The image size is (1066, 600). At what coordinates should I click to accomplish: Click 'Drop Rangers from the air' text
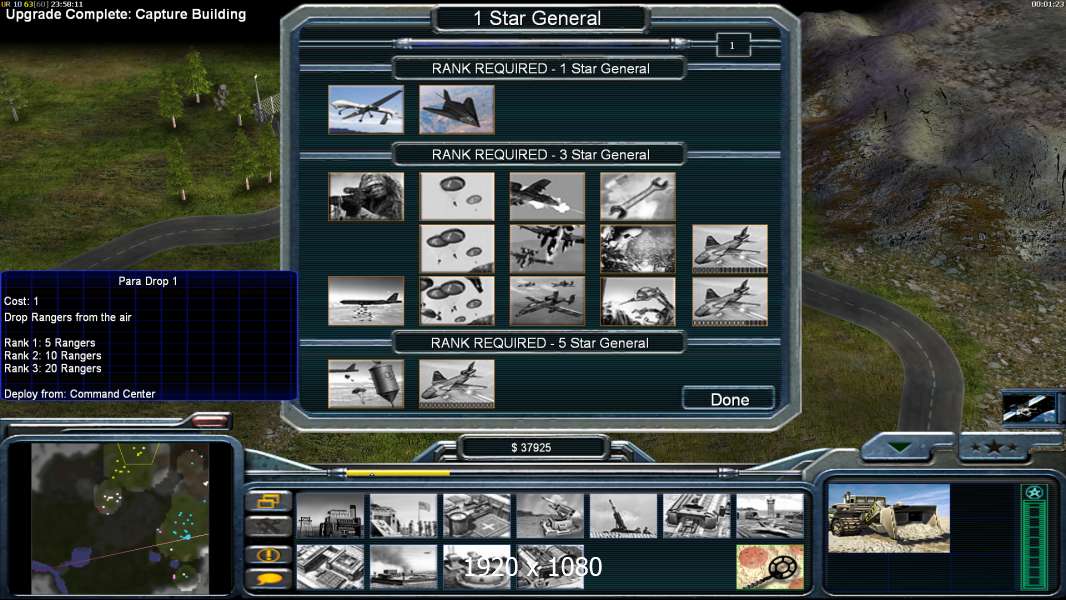pyautogui.click(x=67, y=317)
